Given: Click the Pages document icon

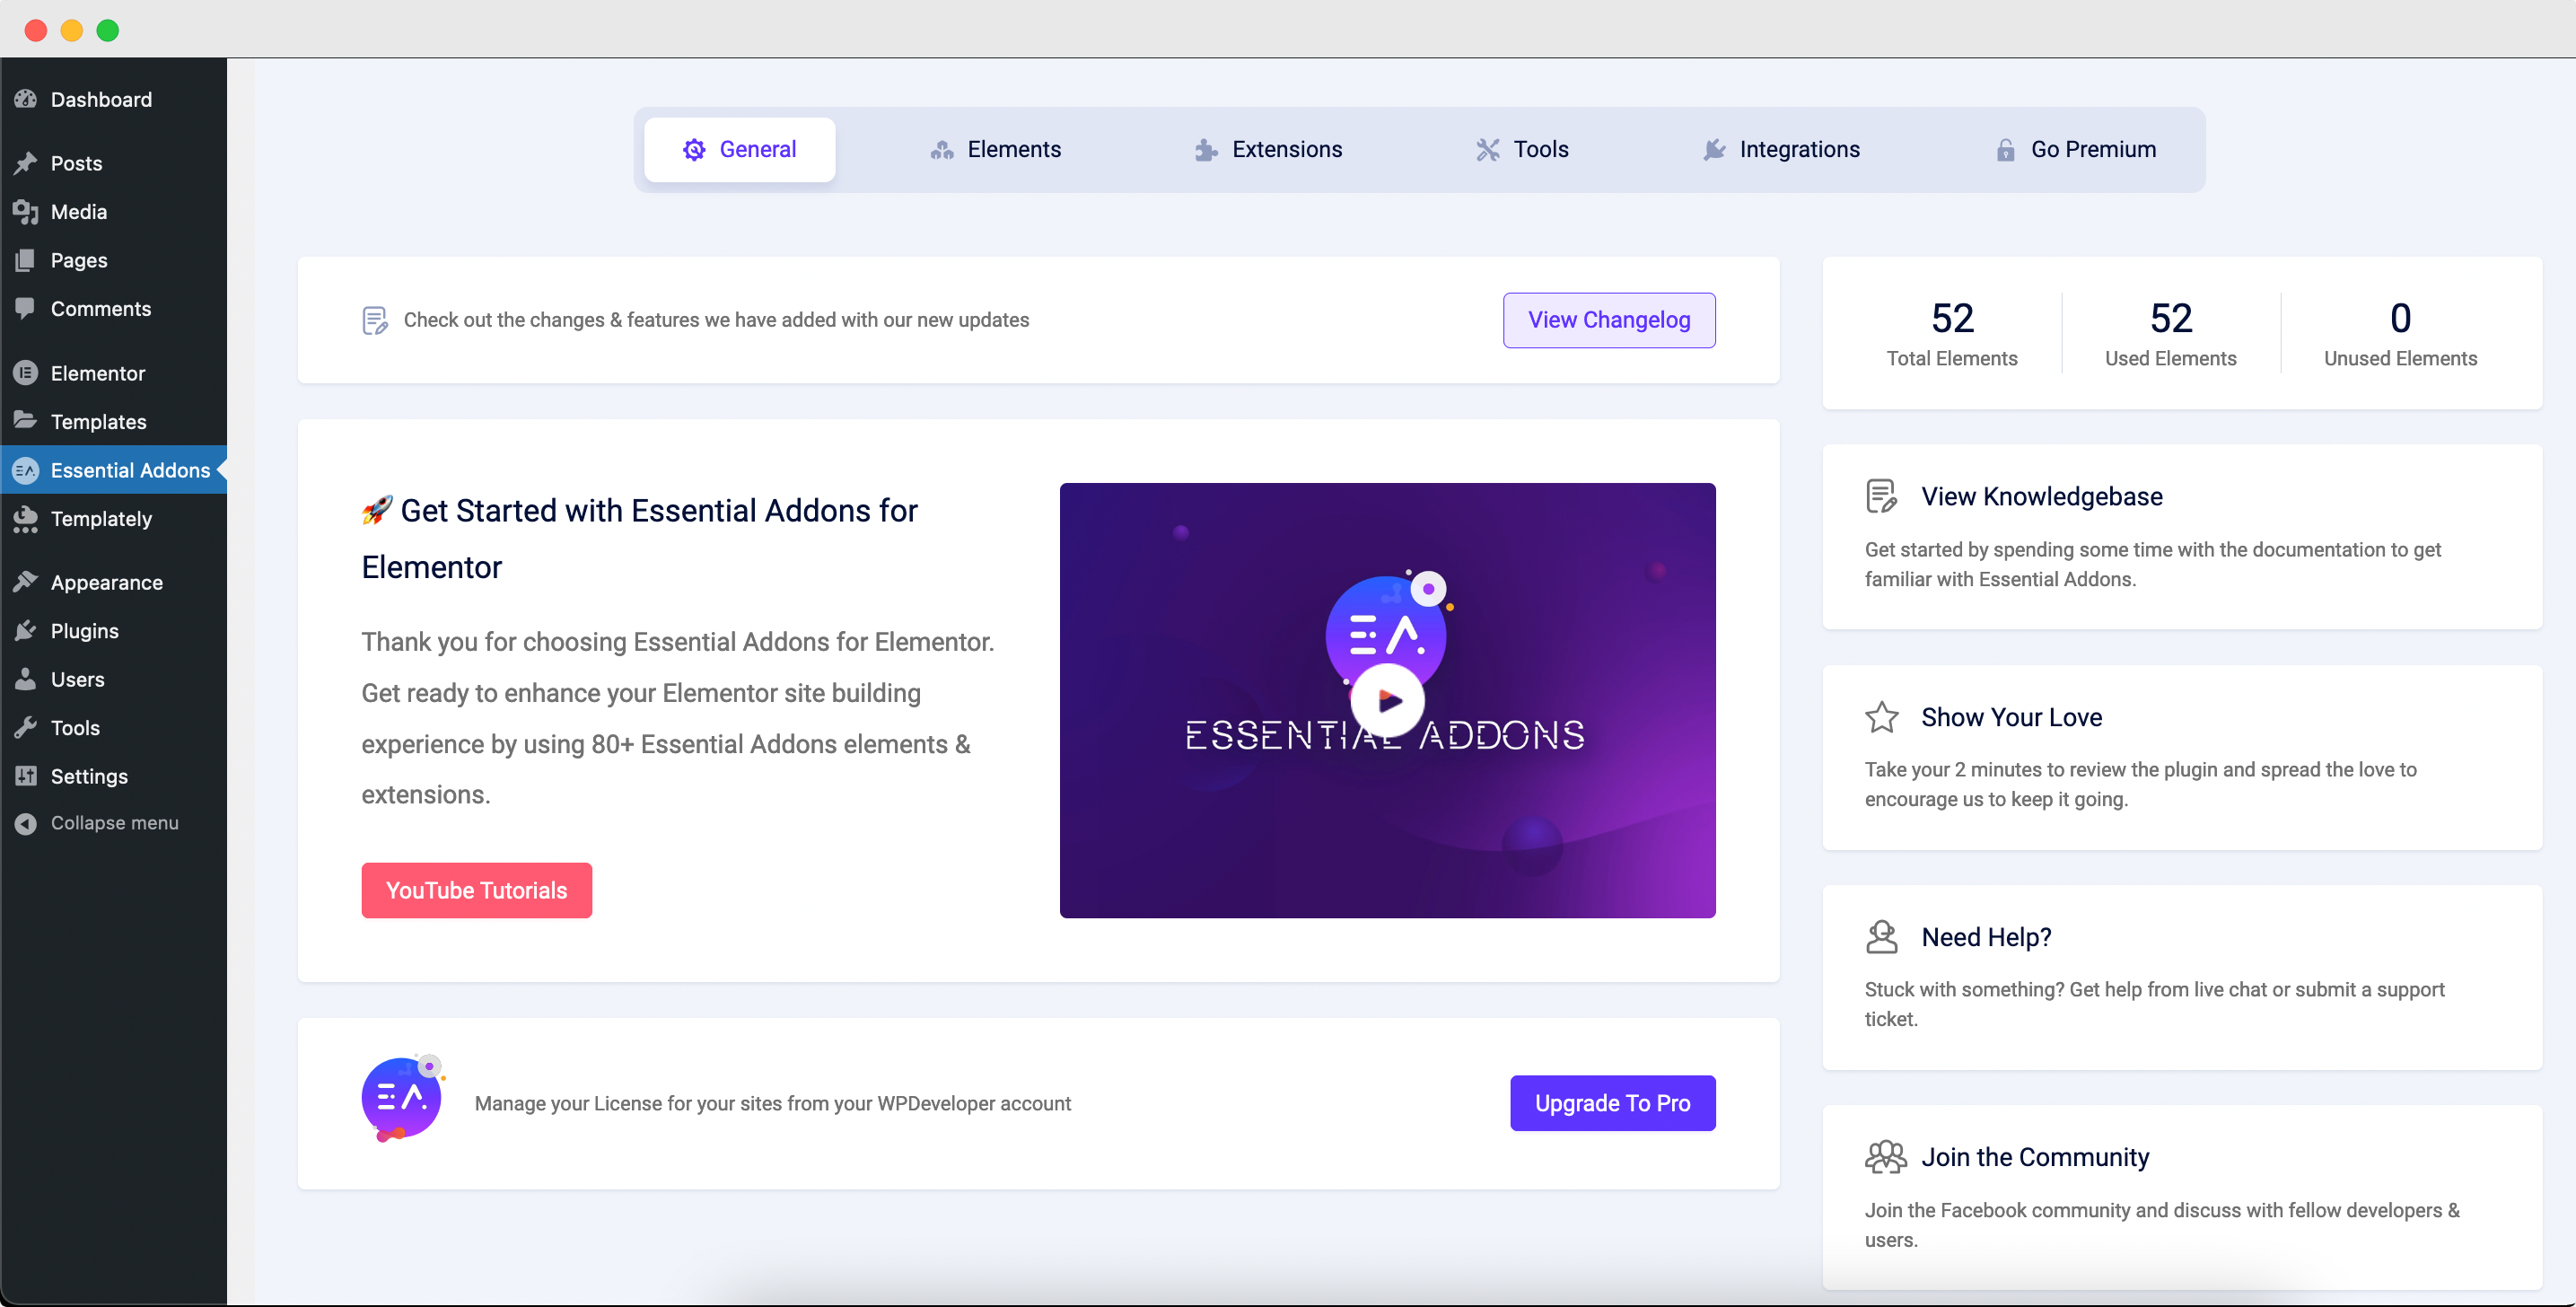Looking at the screenshot, I should (25, 260).
